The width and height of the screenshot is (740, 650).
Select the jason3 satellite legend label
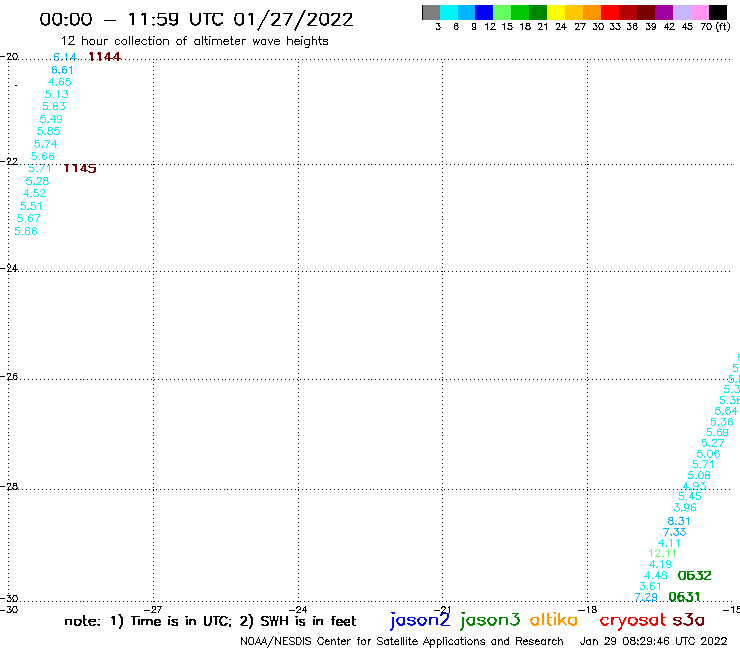pyautogui.click(x=490, y=620)
